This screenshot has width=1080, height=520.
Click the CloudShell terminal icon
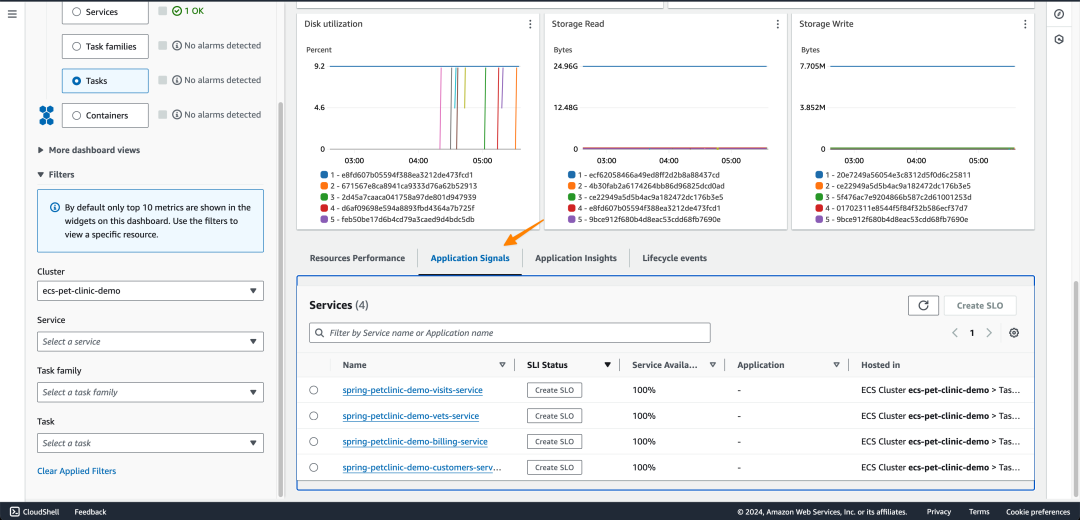tap(14, 512)
